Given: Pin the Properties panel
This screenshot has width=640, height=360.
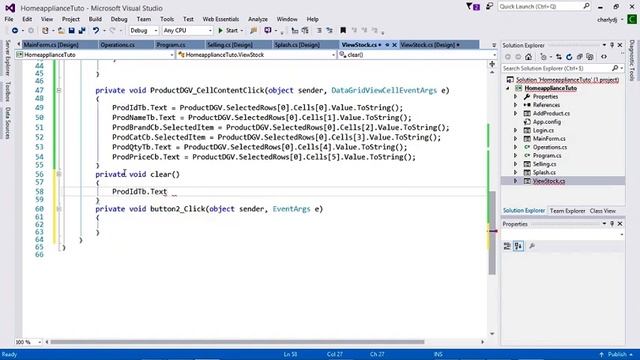Looking at the screenshot, I should point(612,224).
